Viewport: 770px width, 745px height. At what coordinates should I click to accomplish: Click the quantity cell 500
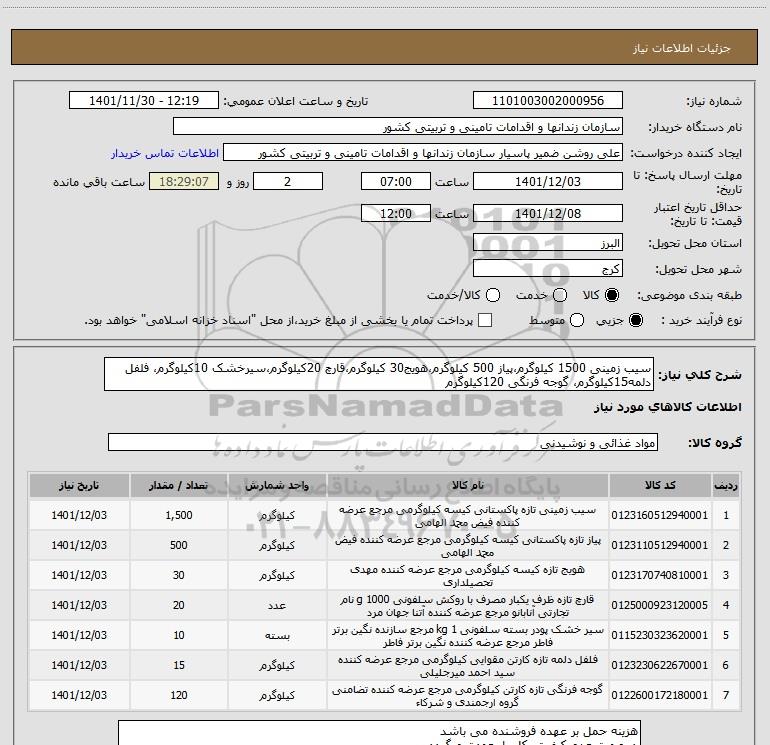[179, 545]
